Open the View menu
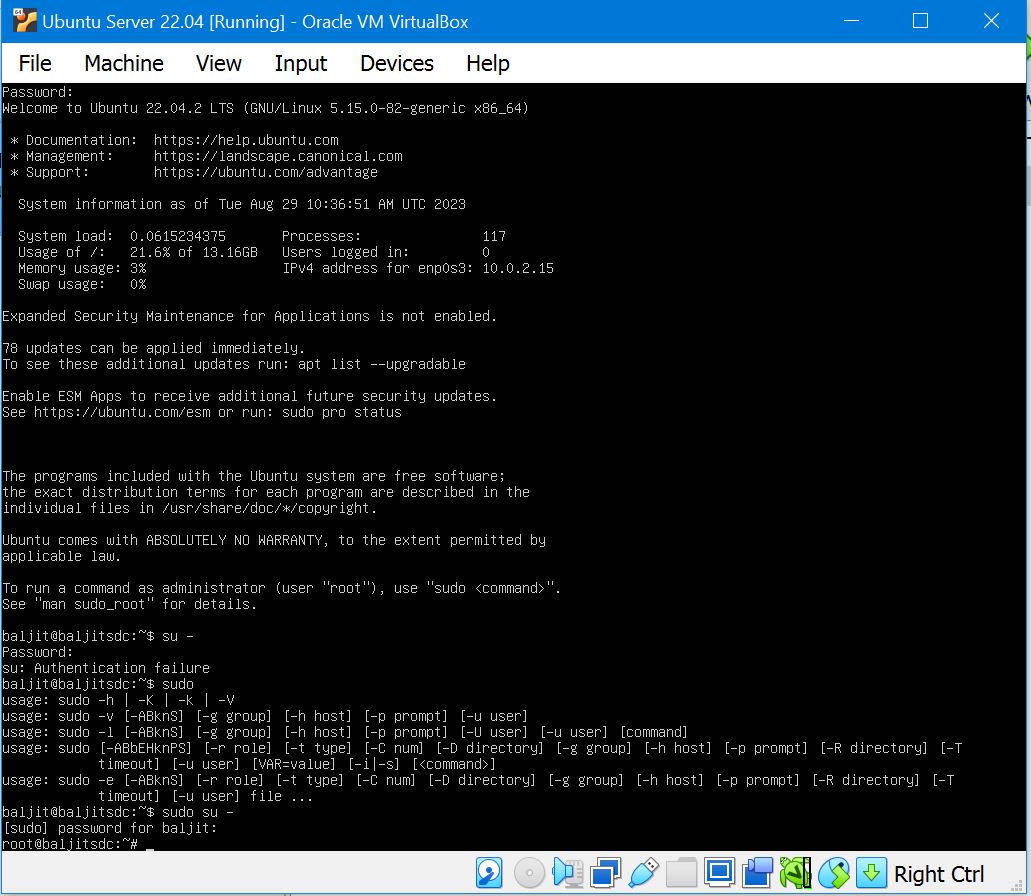The image size is (1031, 896). click(218, 63)
